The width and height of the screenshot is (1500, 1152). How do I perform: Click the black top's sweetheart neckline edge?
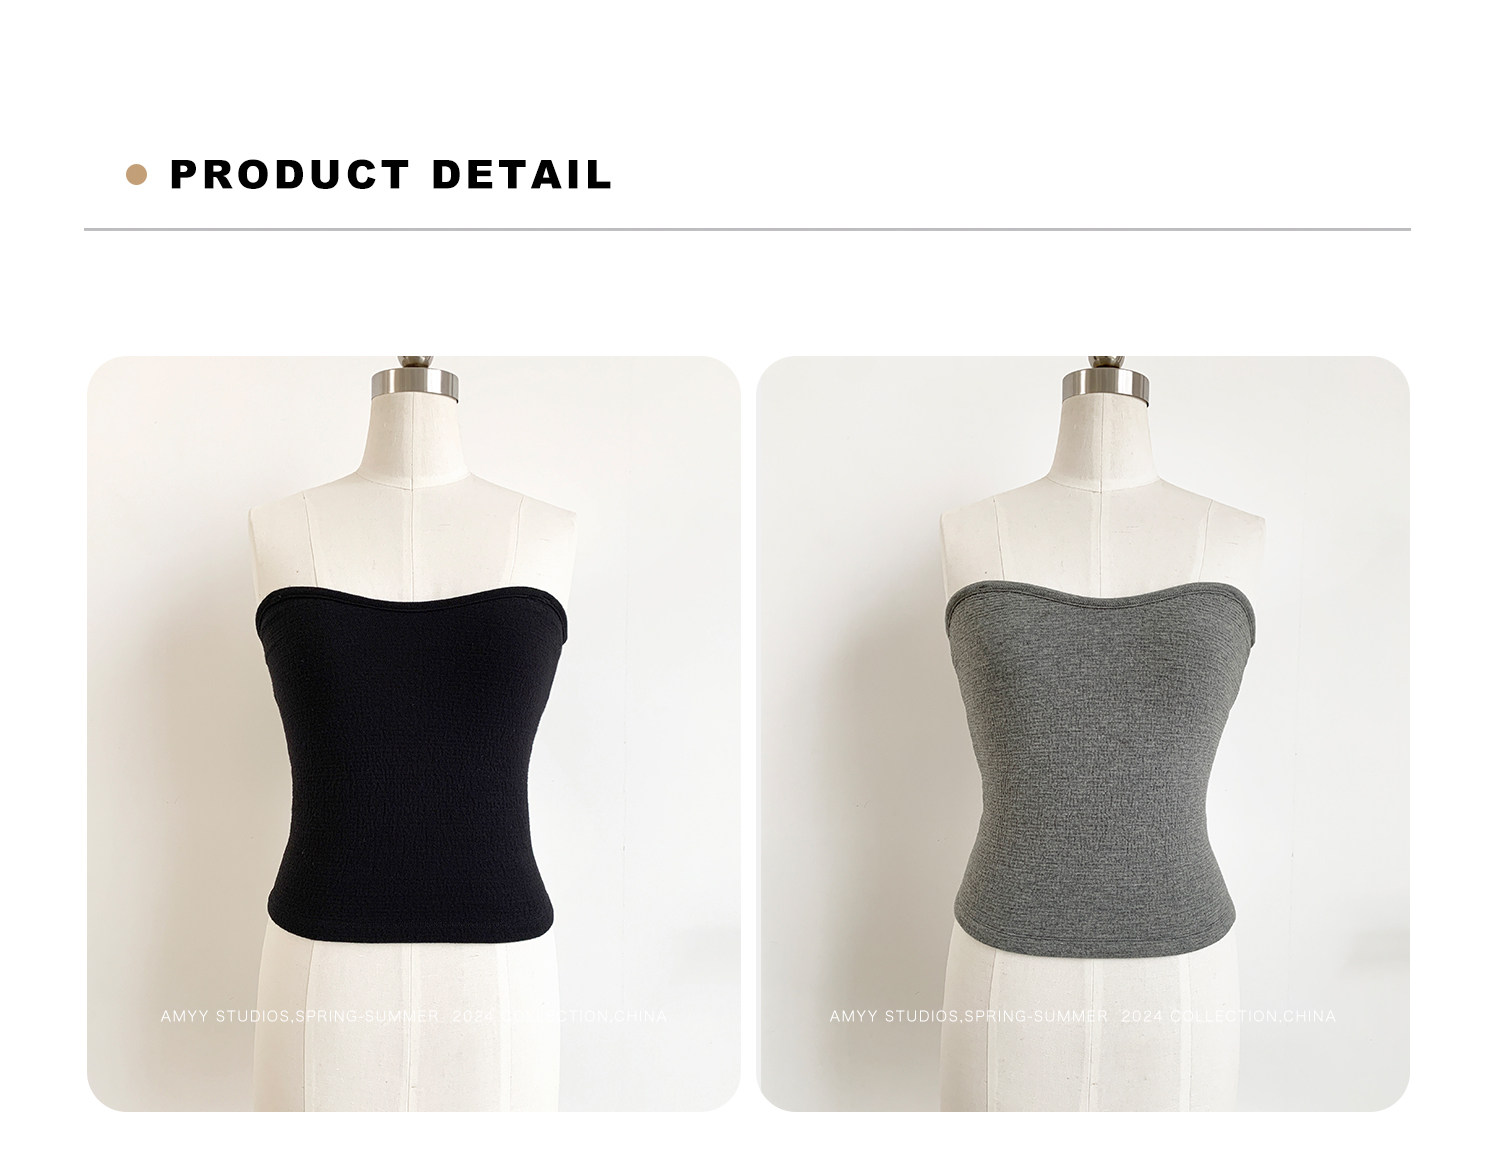coord(414,605)
